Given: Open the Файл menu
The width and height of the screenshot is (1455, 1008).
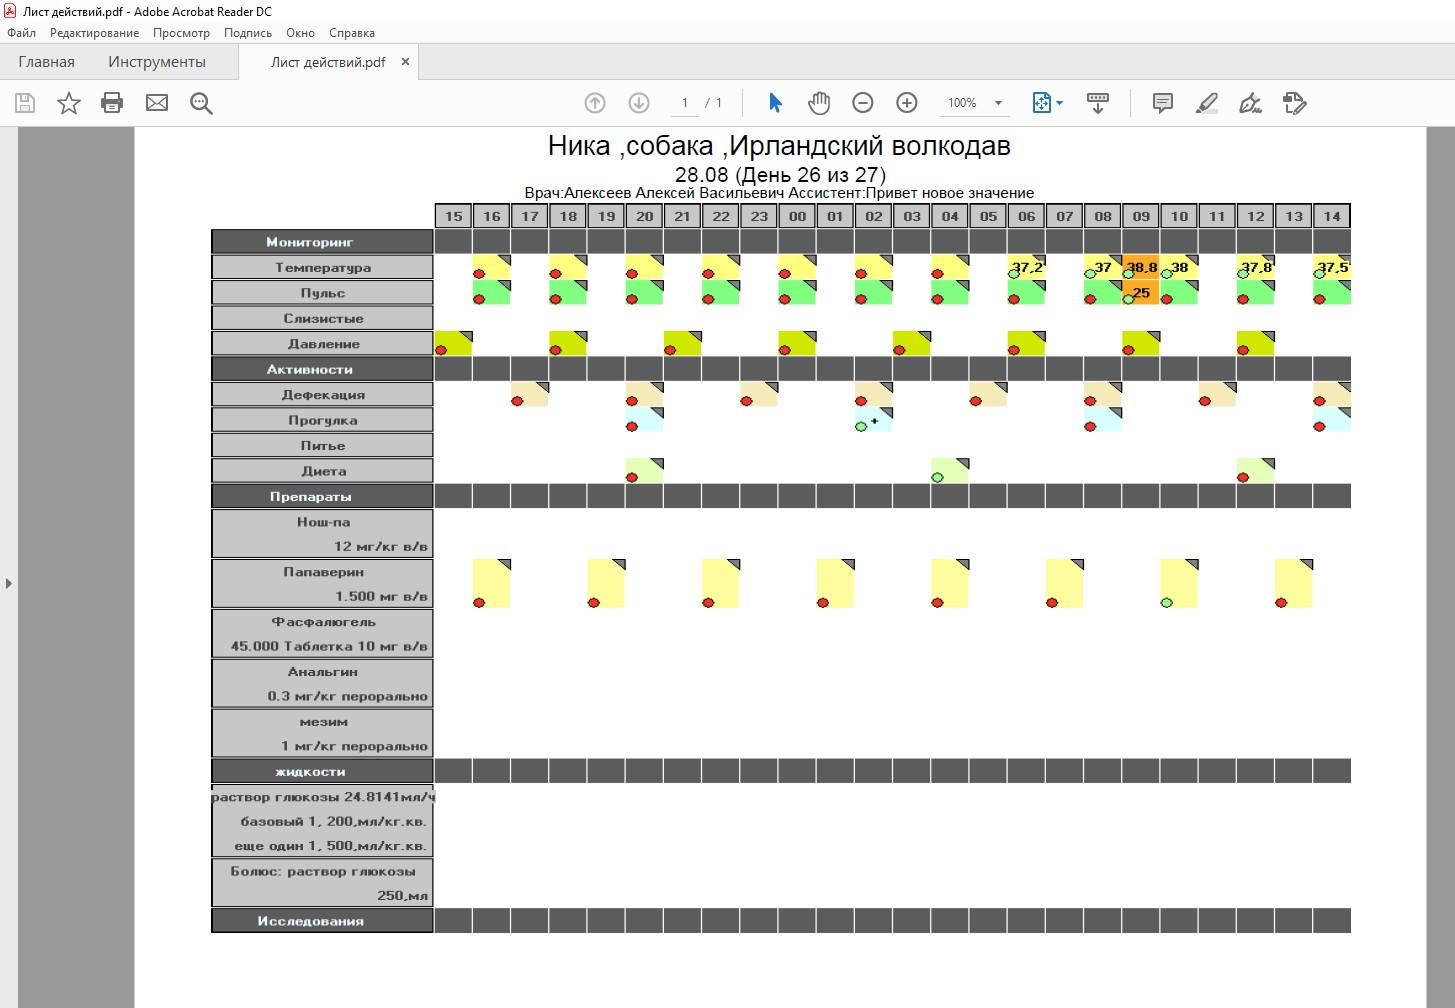Looking at the screenshot, I should 21,33.
